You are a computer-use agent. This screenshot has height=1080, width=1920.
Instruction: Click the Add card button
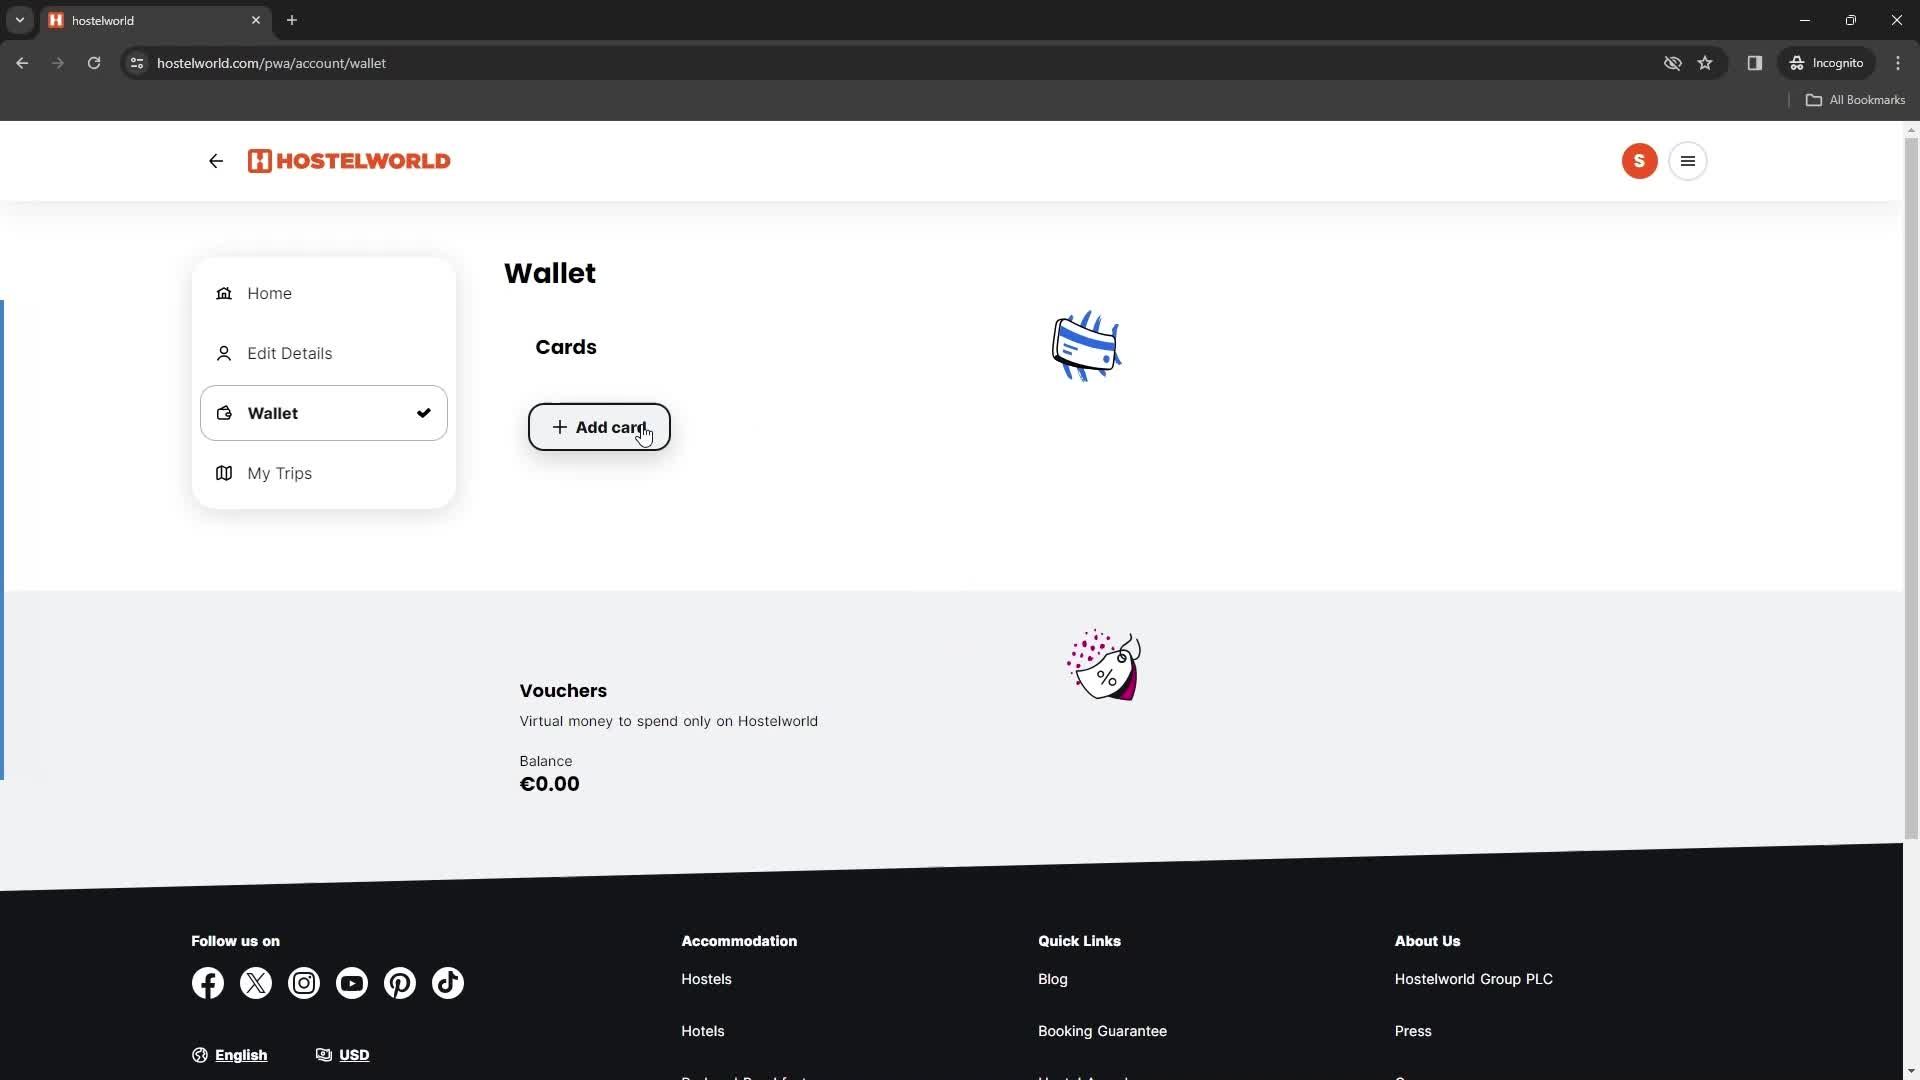tap(600, 426)
